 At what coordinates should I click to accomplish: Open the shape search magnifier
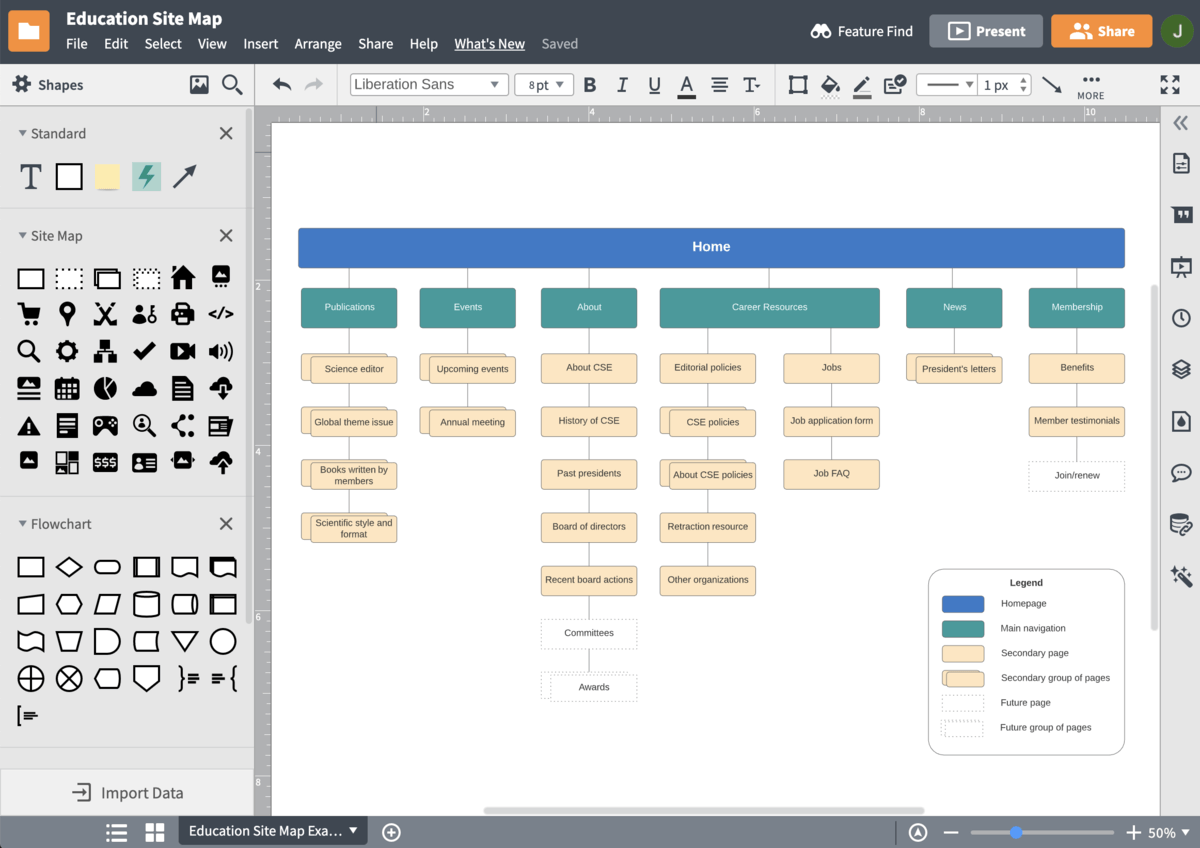[232, 85]
